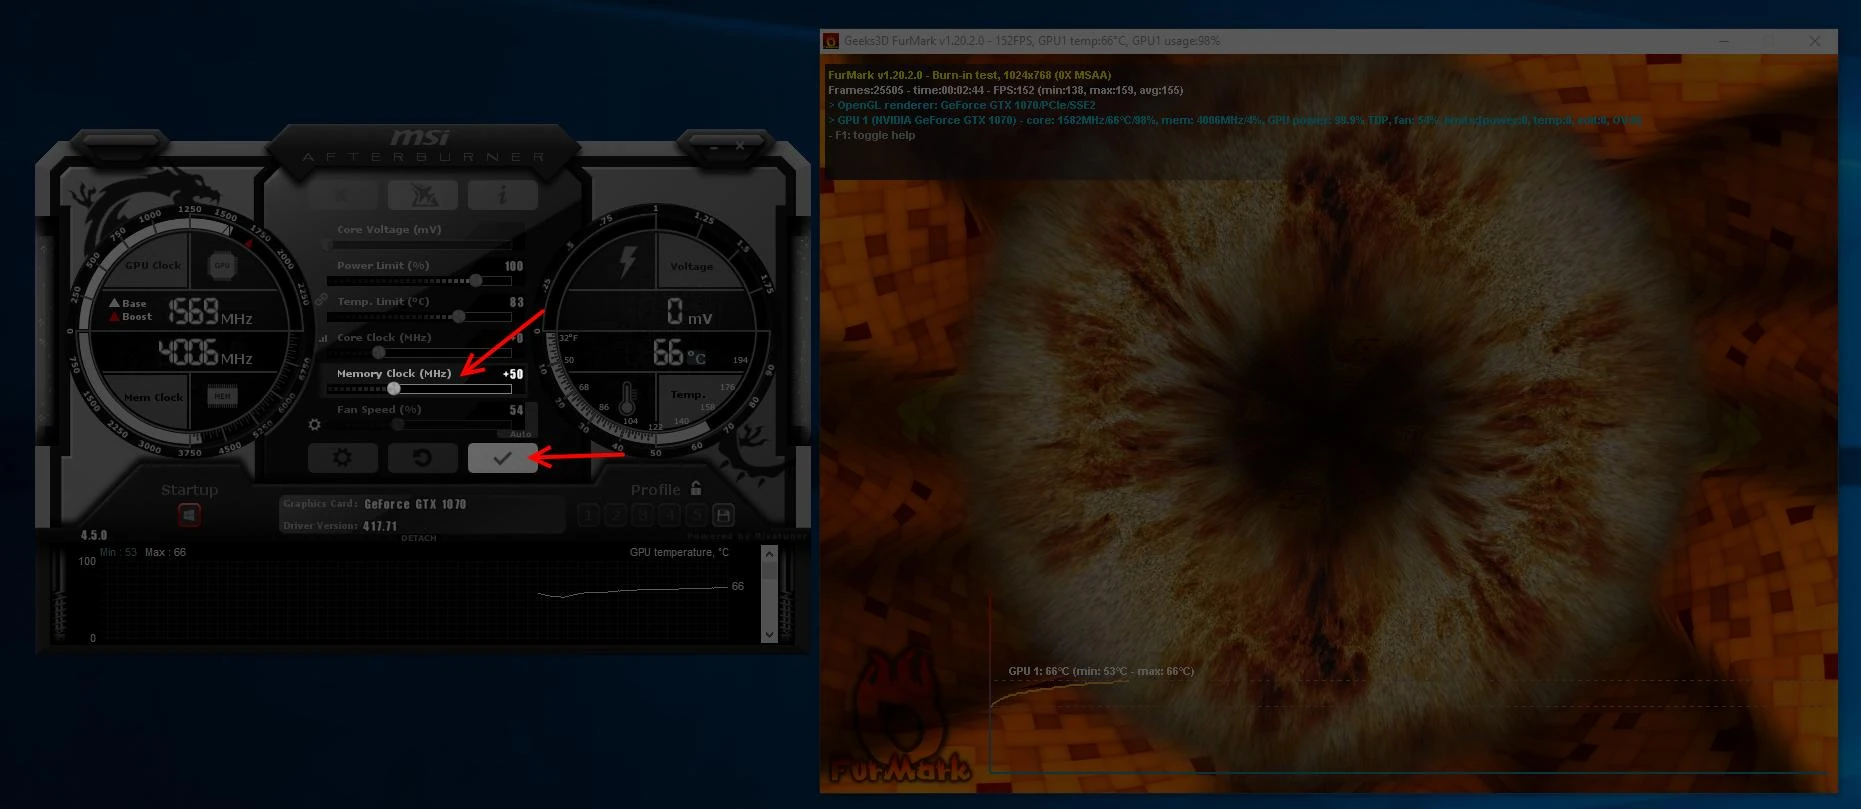The image size is (1861, 809).
Task: Click the Fan Speed value 54
Action: tap(517, 410)
